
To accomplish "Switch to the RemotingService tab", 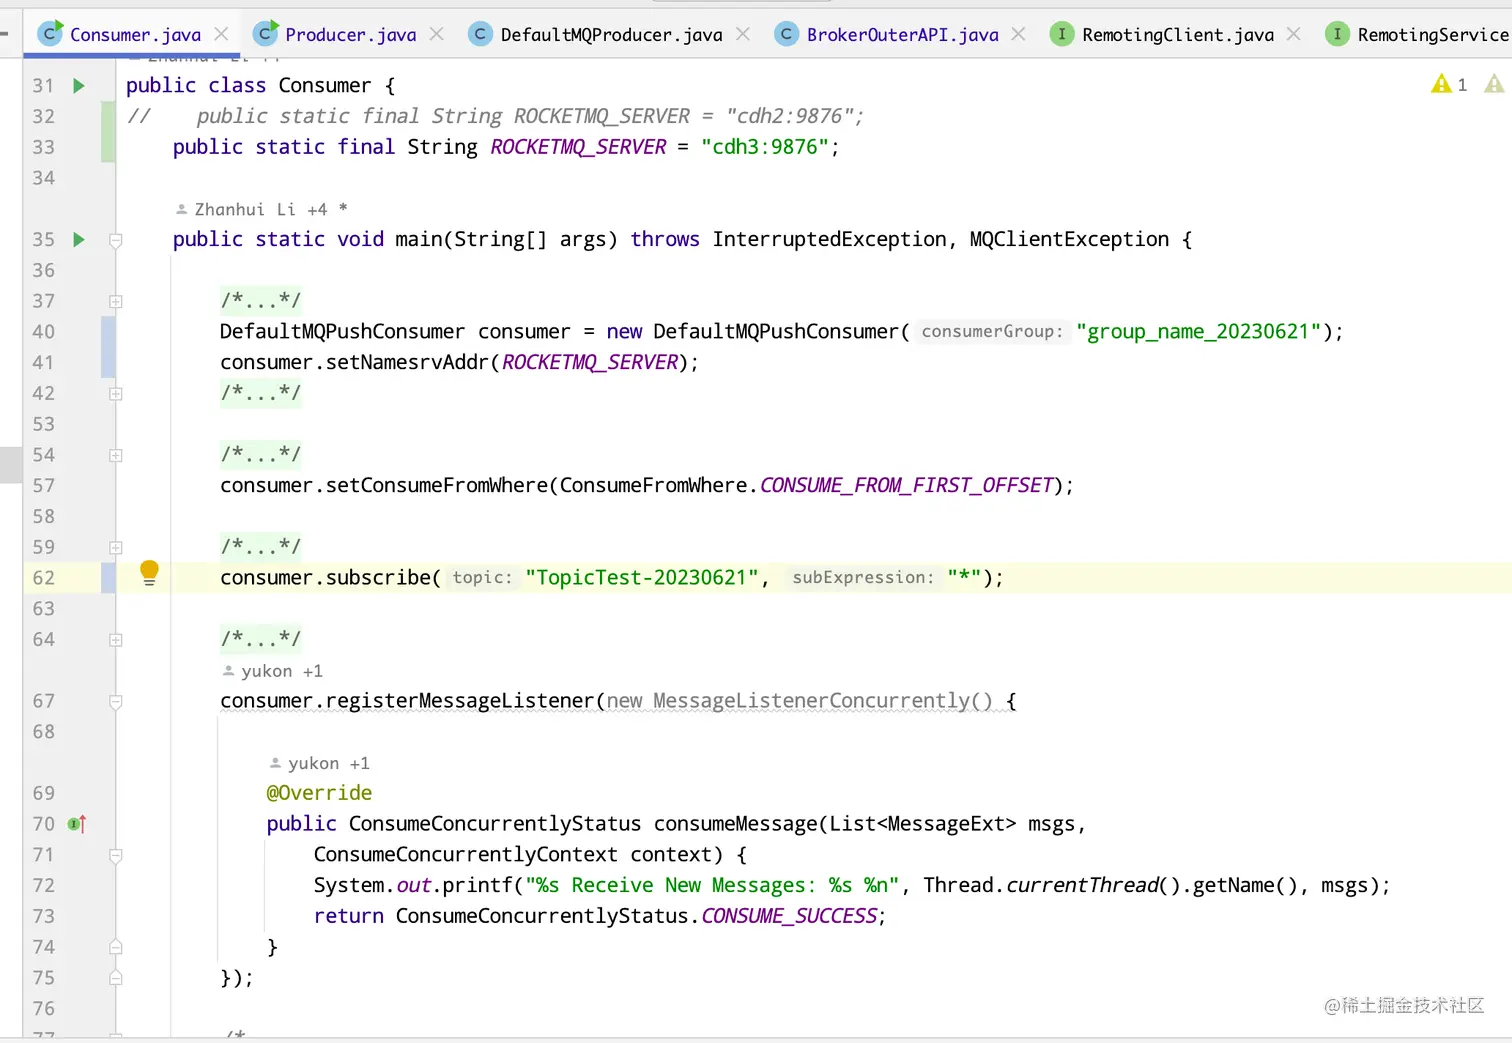I will point(1417,34).
